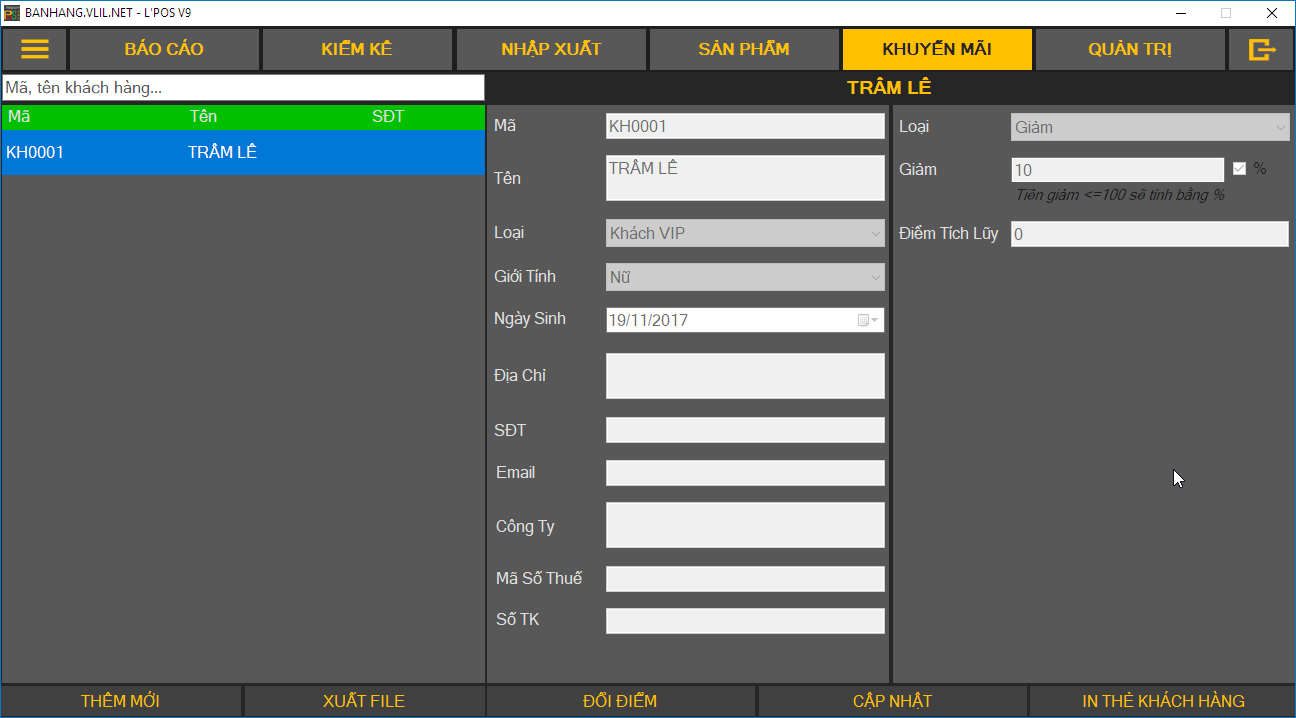1296x718 pixels.
Task: Click the Email input field
Action: point(745,473)
